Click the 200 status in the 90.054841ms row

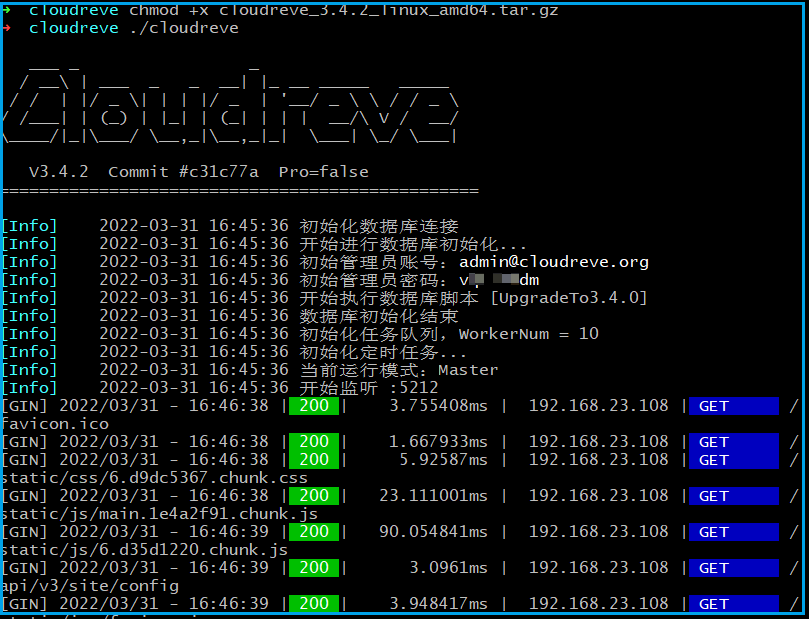tap(314, 532)
